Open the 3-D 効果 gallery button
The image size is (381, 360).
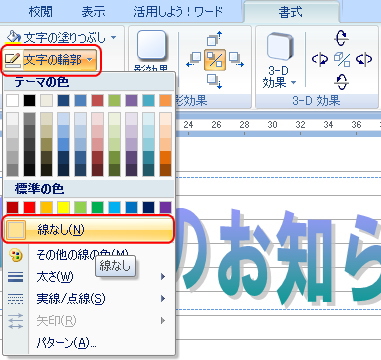[279, 60]
